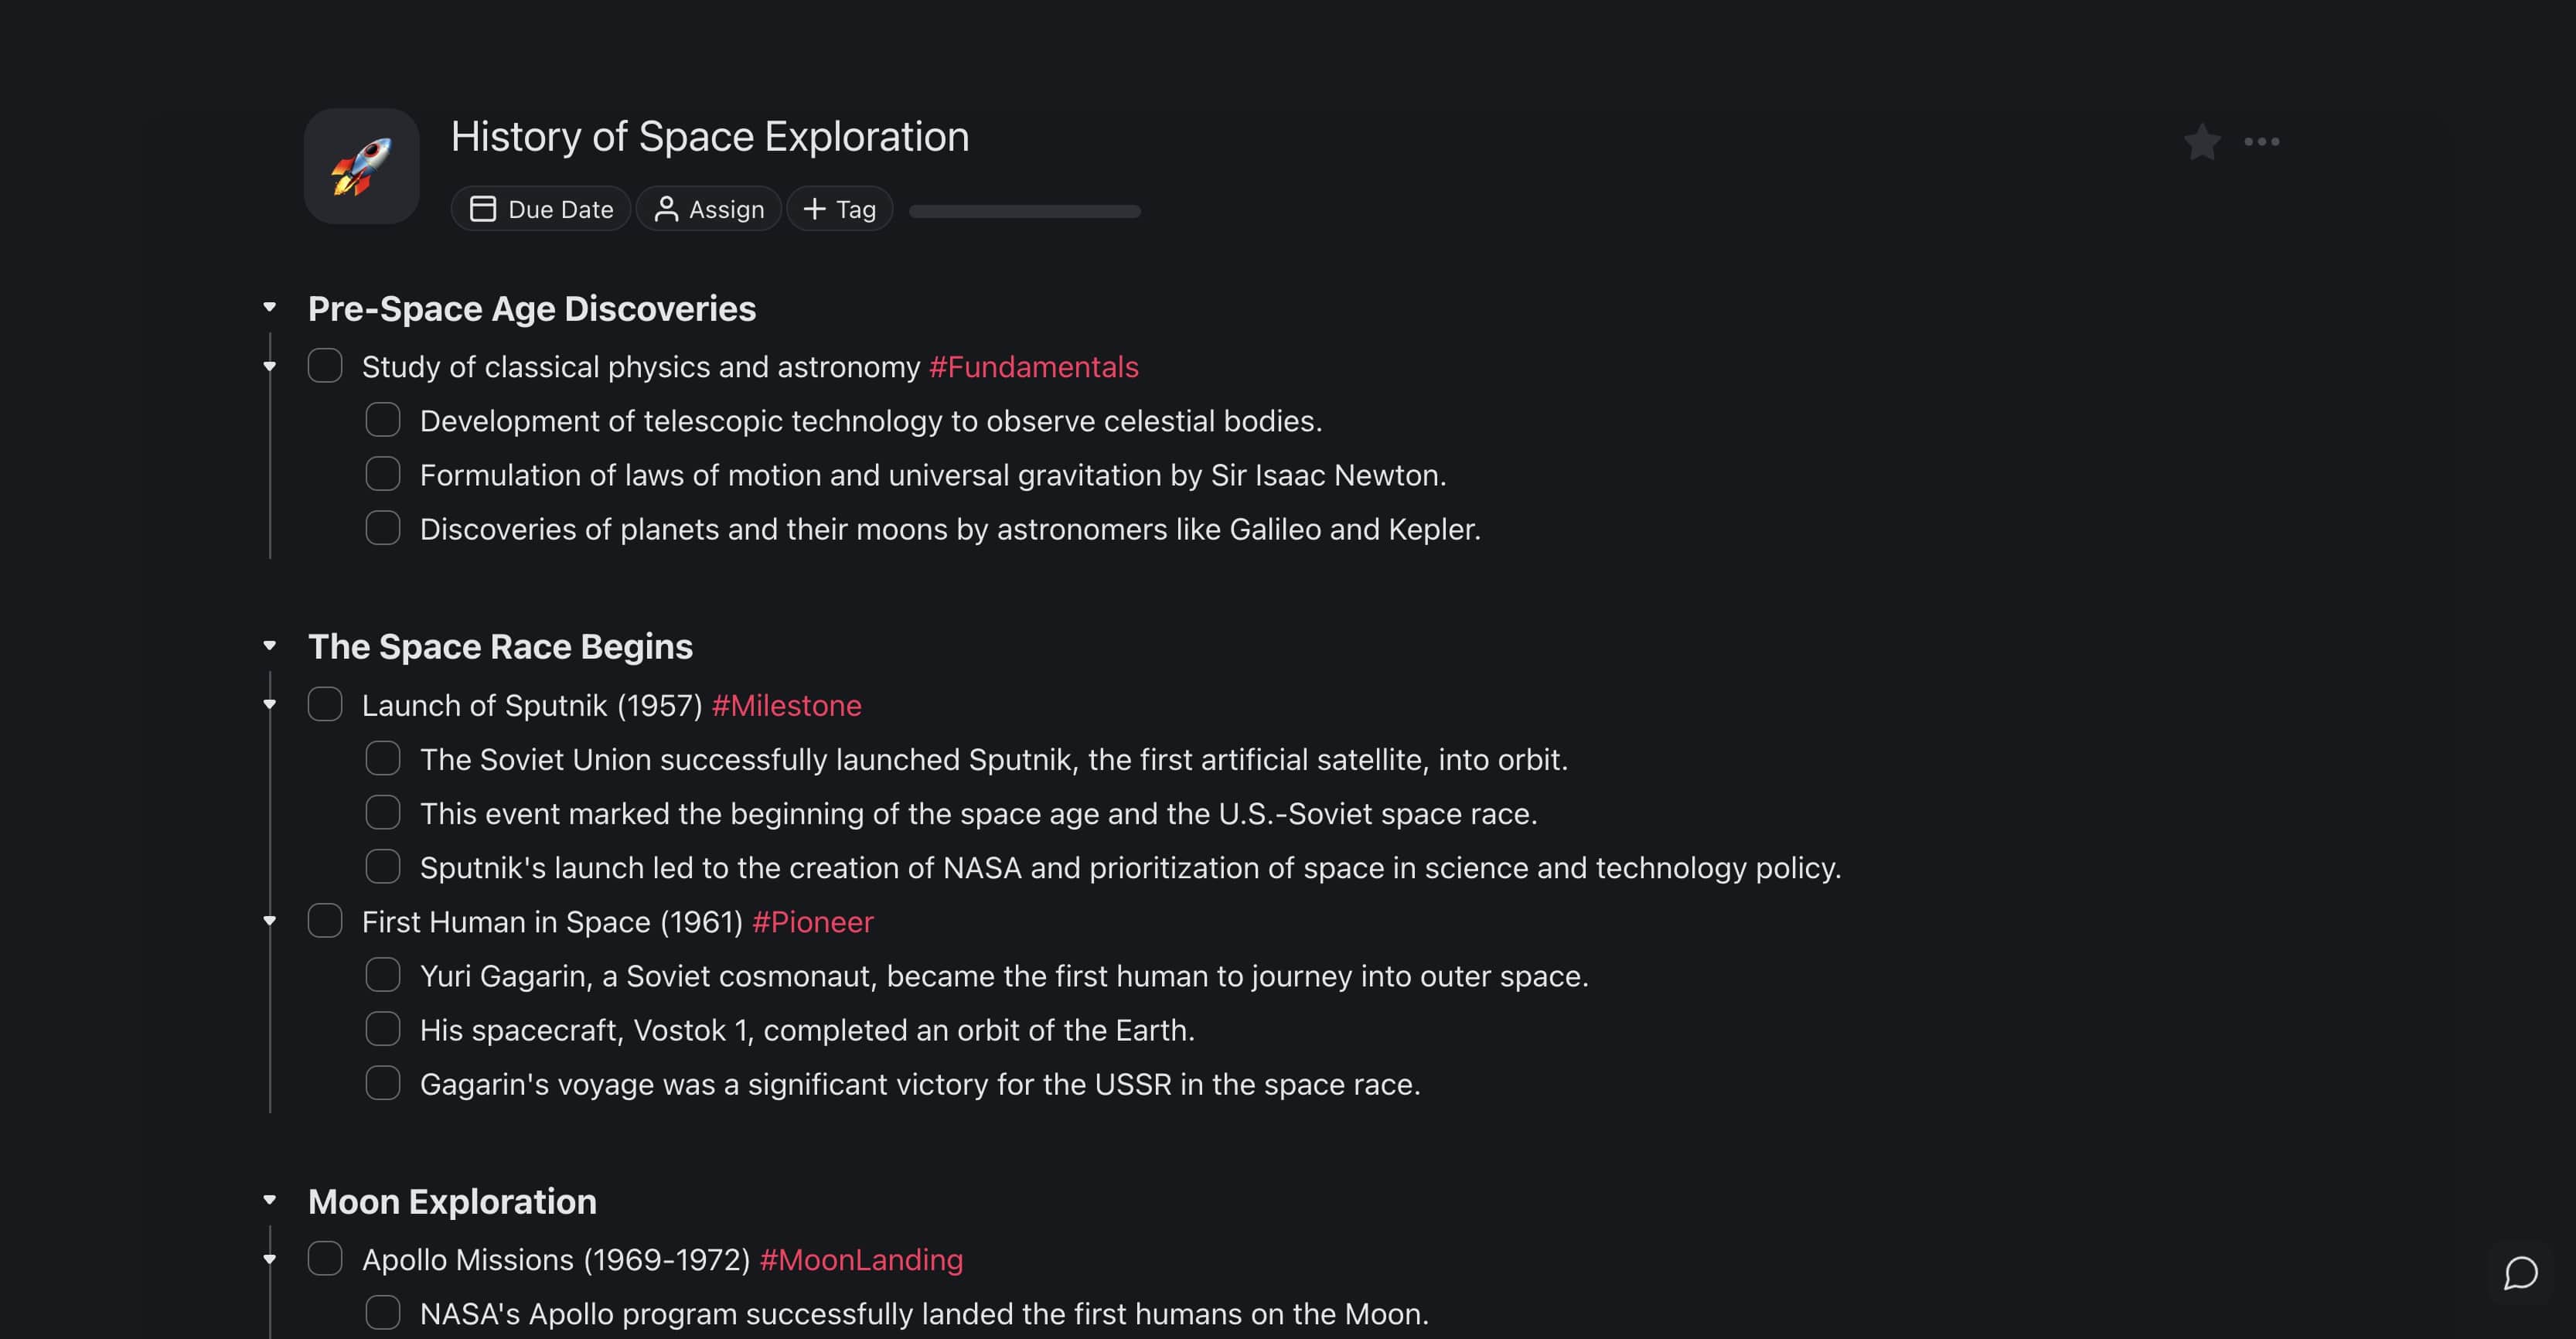This screenshot has height=1339, width=2576.
Task: Check the Launch of Sputnik task
Action: pyautogui.click(x=325, y=705)
